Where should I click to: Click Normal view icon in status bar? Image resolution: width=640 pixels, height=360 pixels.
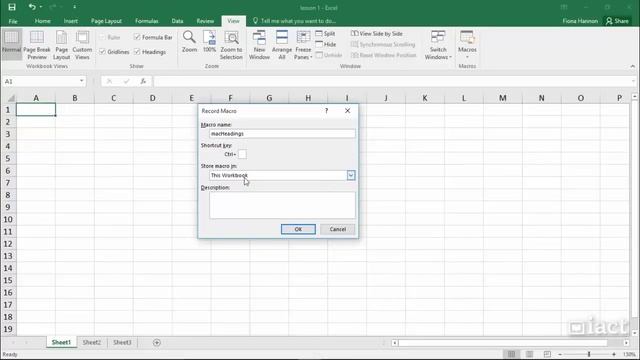511,354
